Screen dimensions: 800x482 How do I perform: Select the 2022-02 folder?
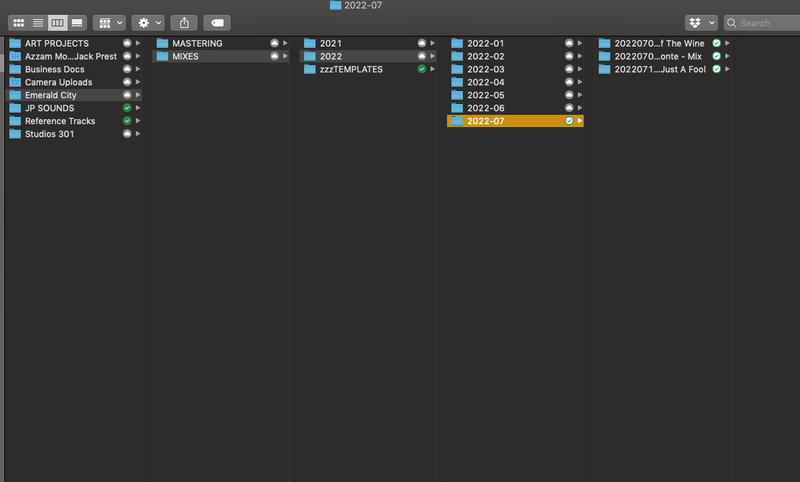click(515, 56)
